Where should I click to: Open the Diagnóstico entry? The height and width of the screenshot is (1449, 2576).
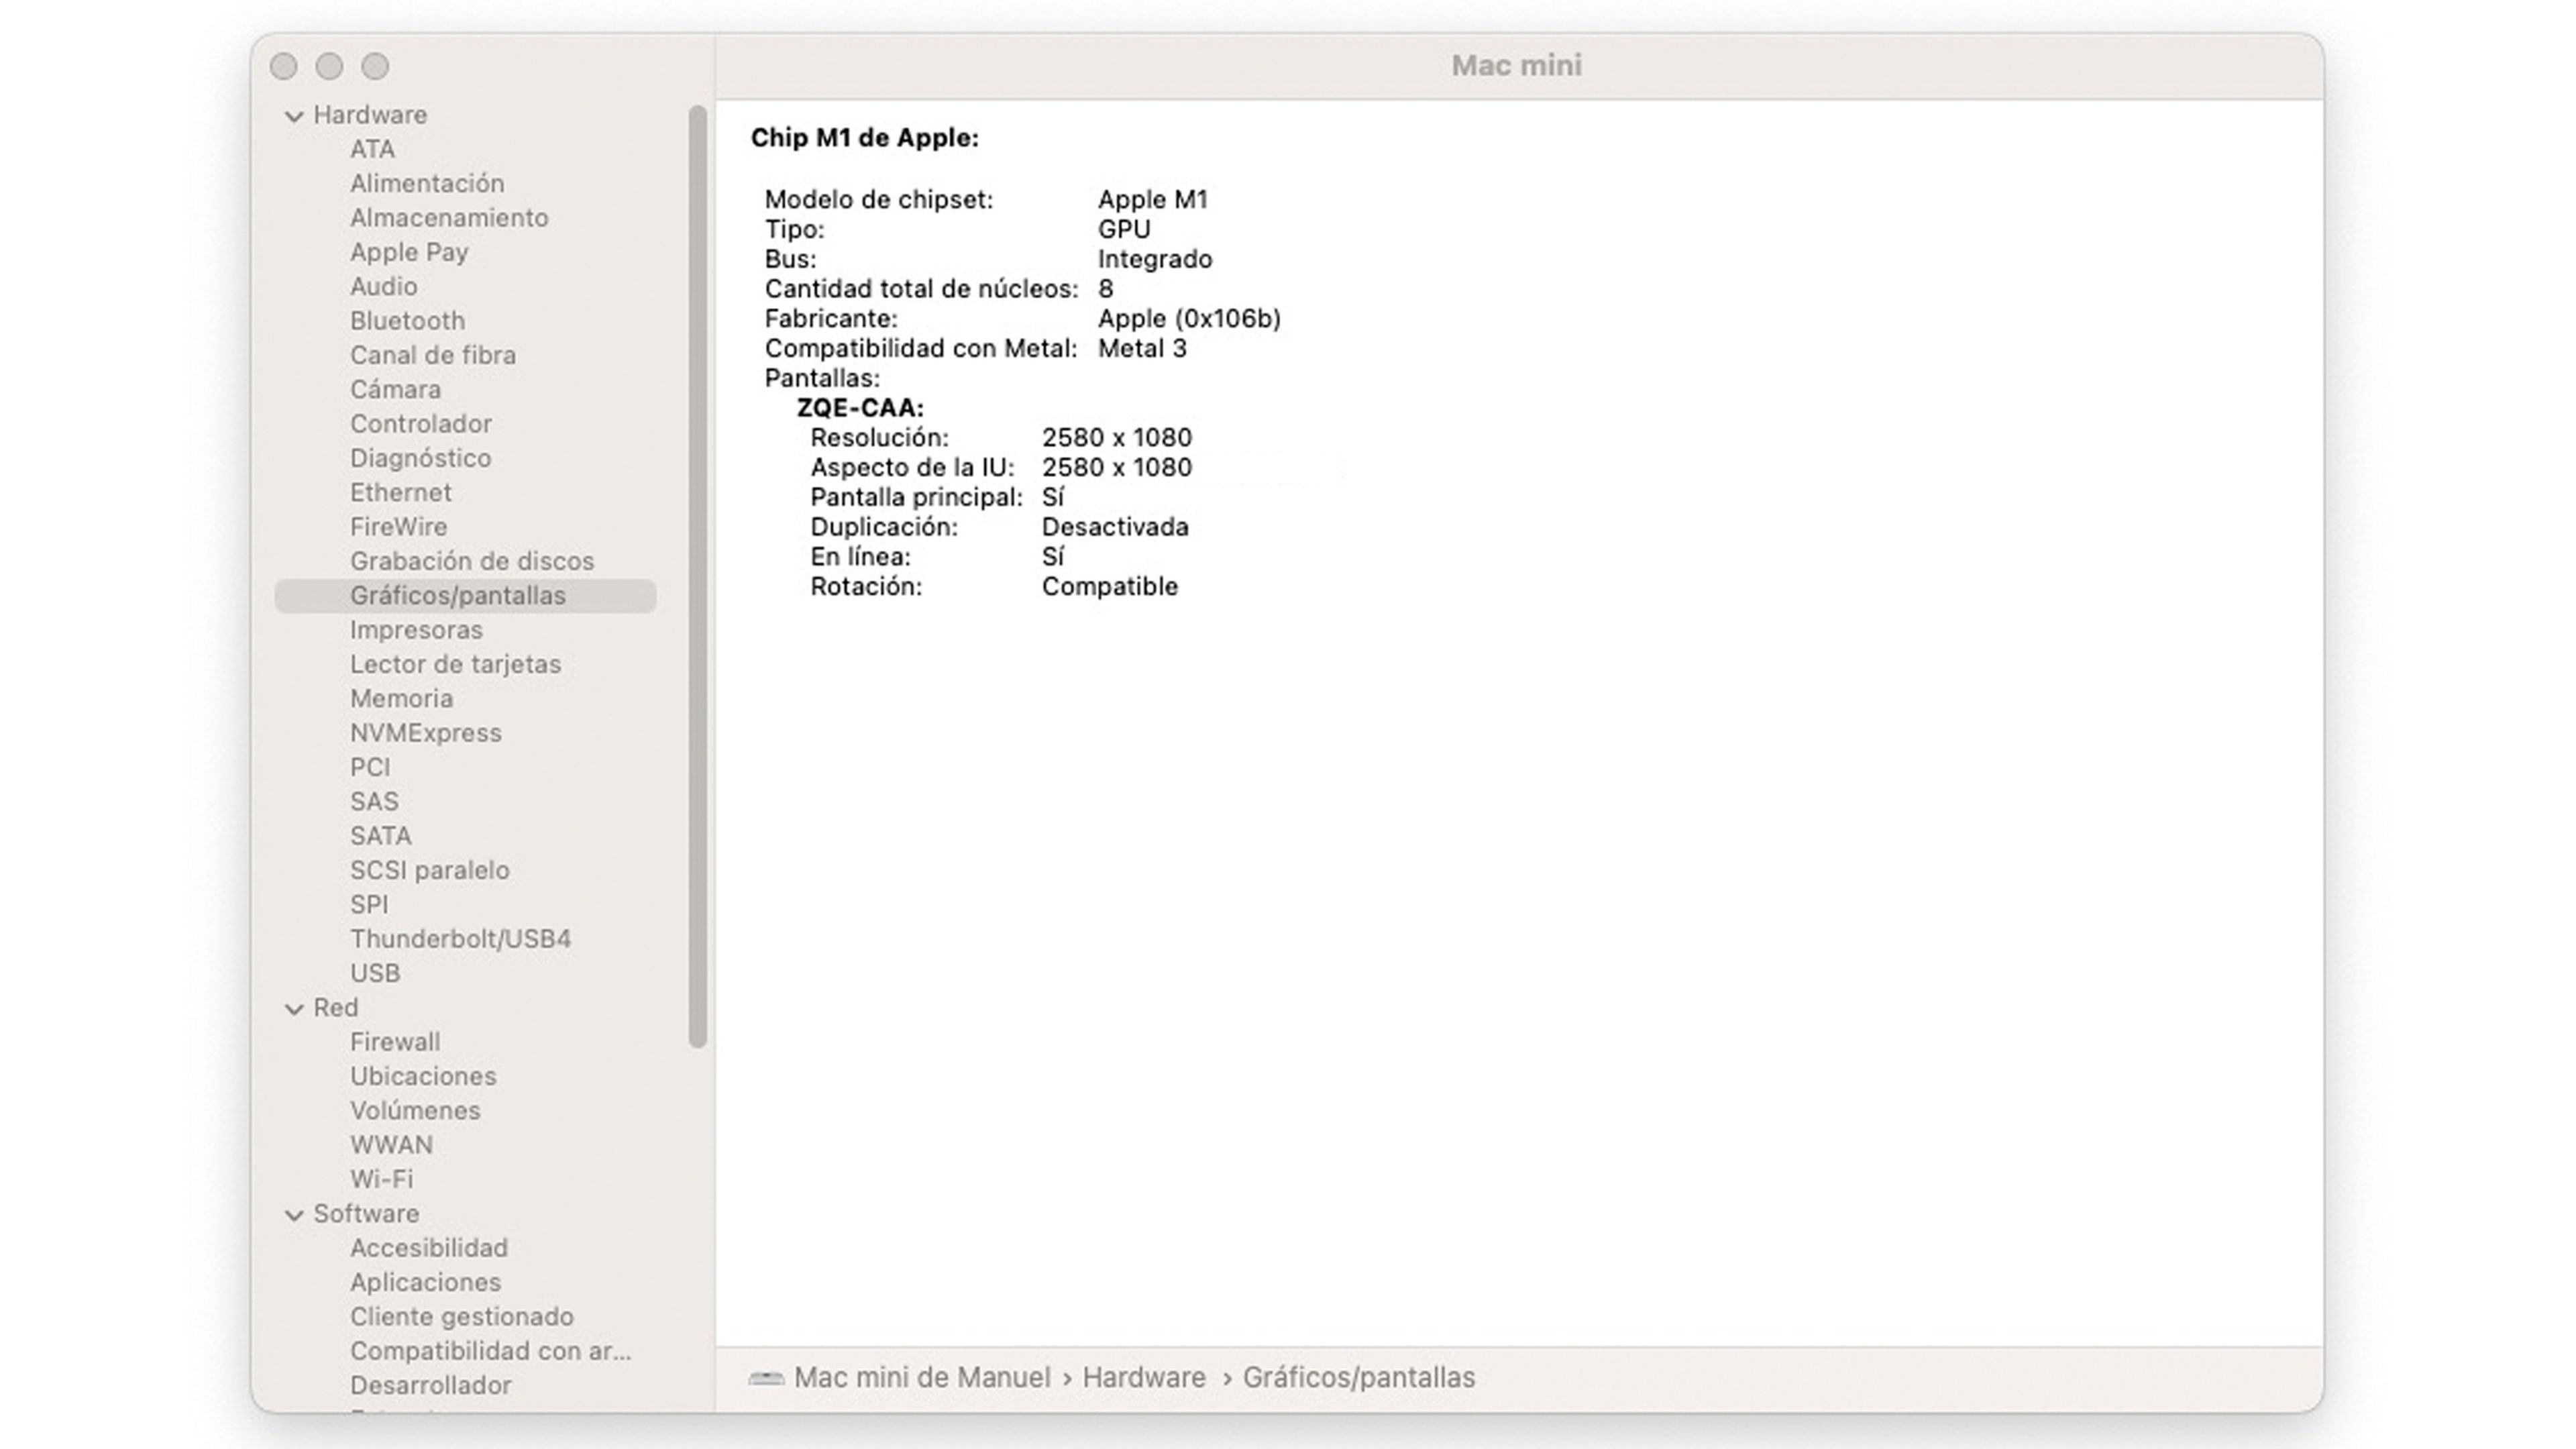[420, 458]
